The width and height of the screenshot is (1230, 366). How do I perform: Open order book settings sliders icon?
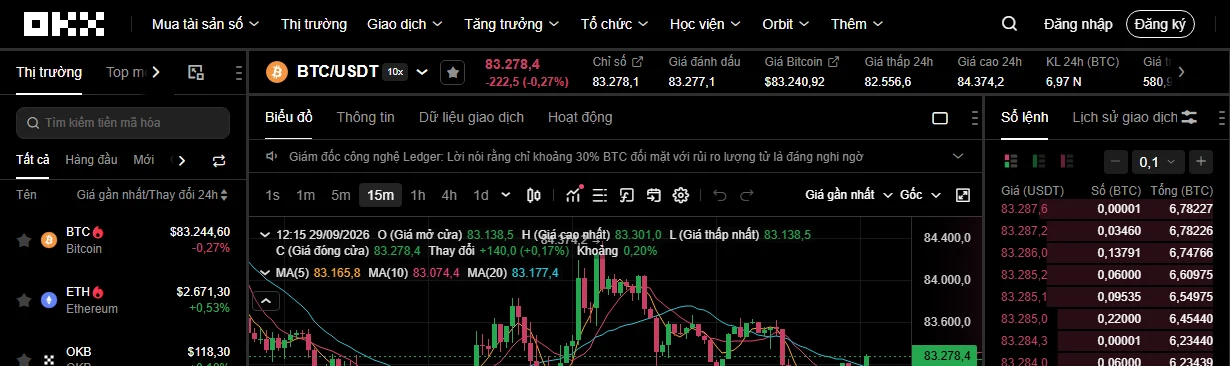click(1189, 117)
